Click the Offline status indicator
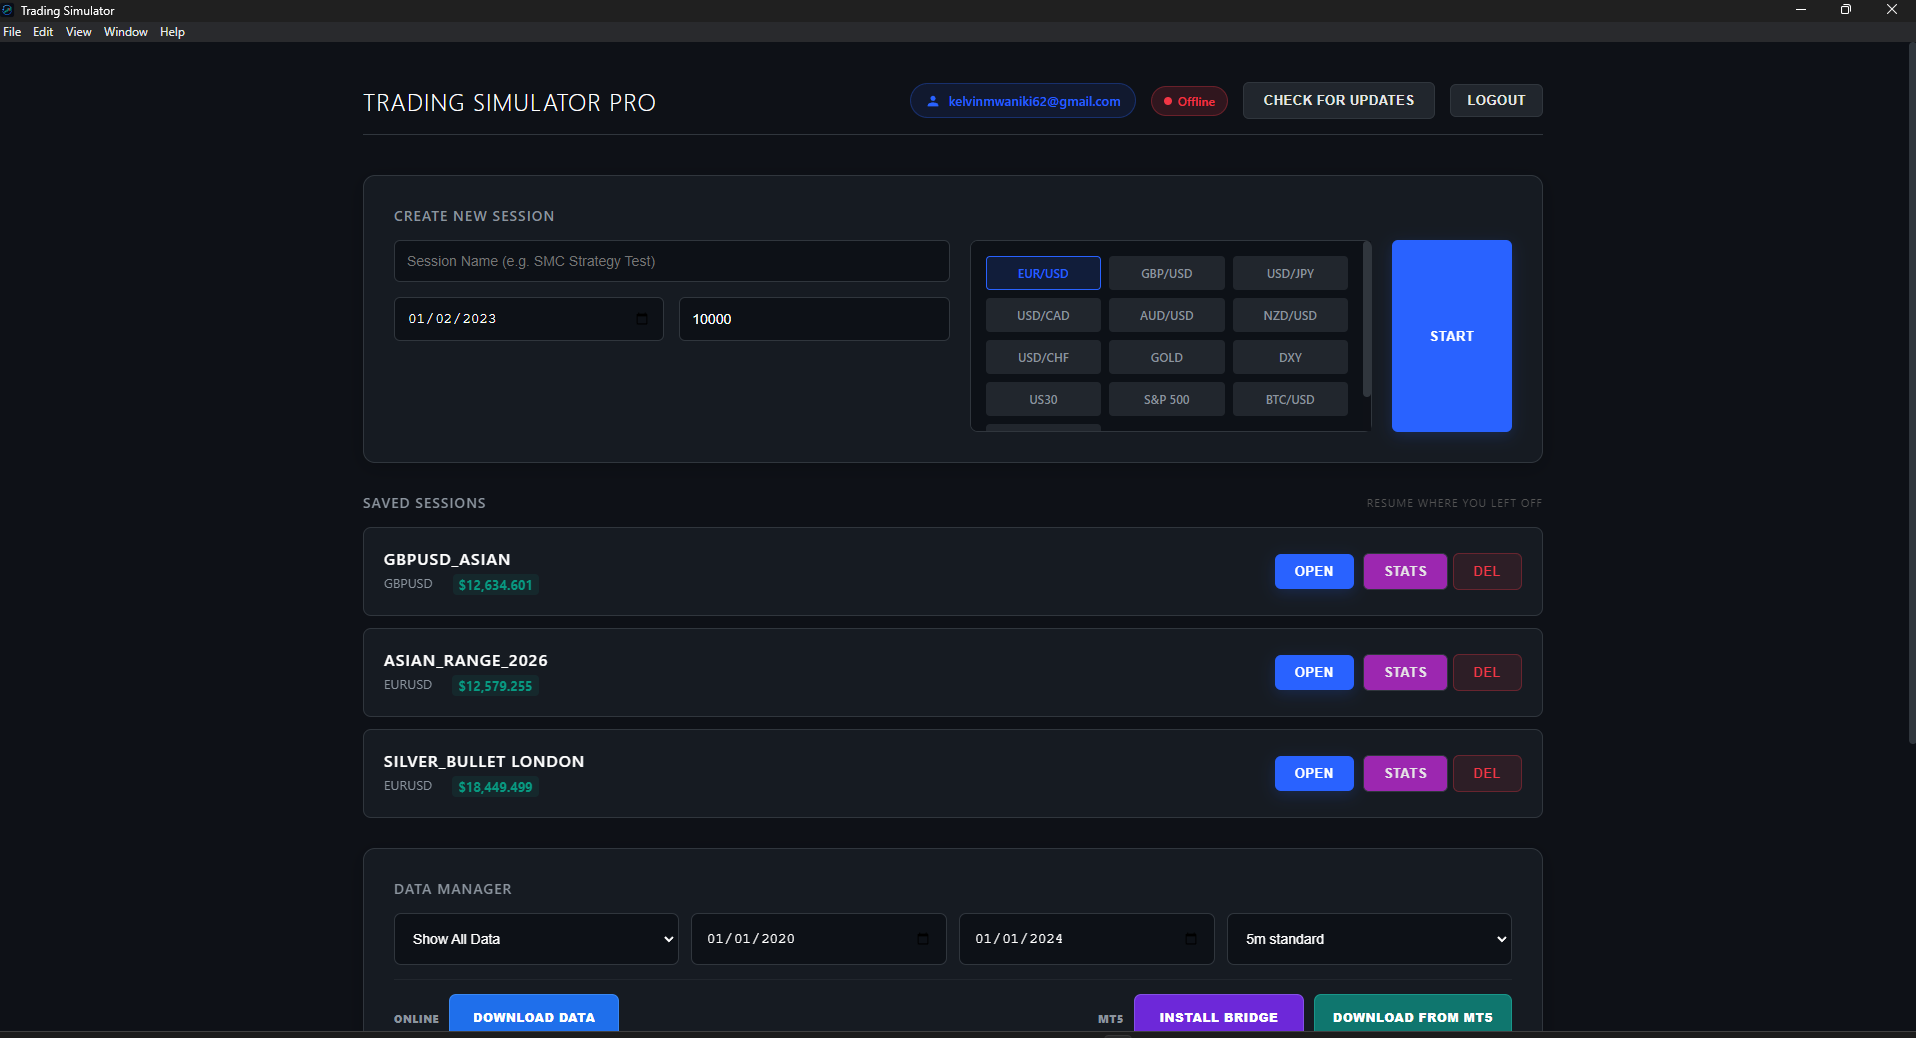Viewport: 1916px width, 1038px height. point(1189,101)
